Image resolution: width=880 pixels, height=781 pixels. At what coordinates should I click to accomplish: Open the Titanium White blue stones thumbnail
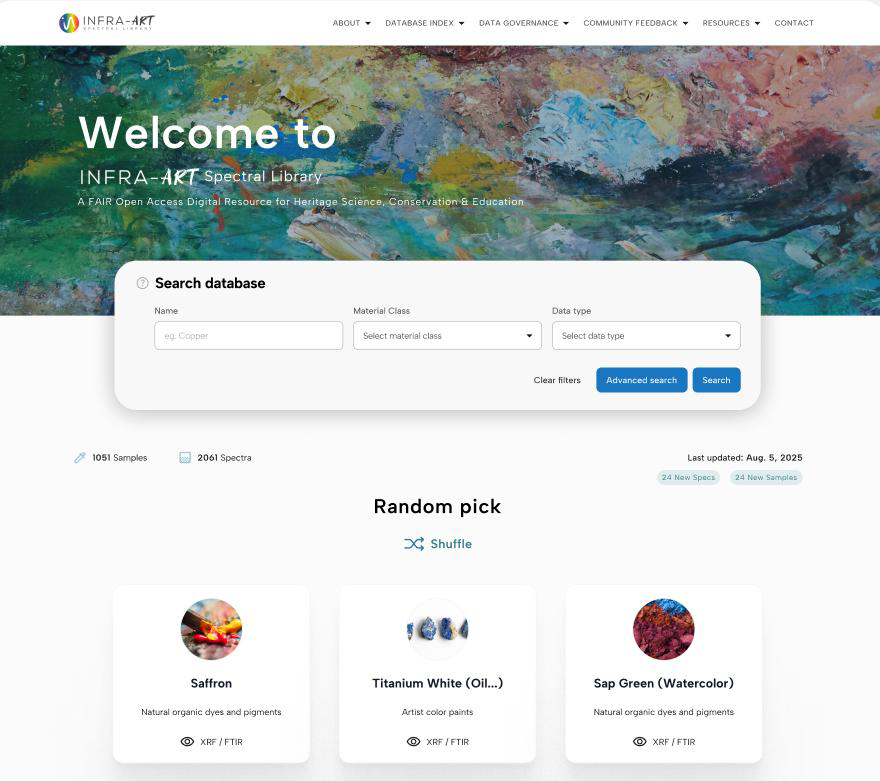437,629
